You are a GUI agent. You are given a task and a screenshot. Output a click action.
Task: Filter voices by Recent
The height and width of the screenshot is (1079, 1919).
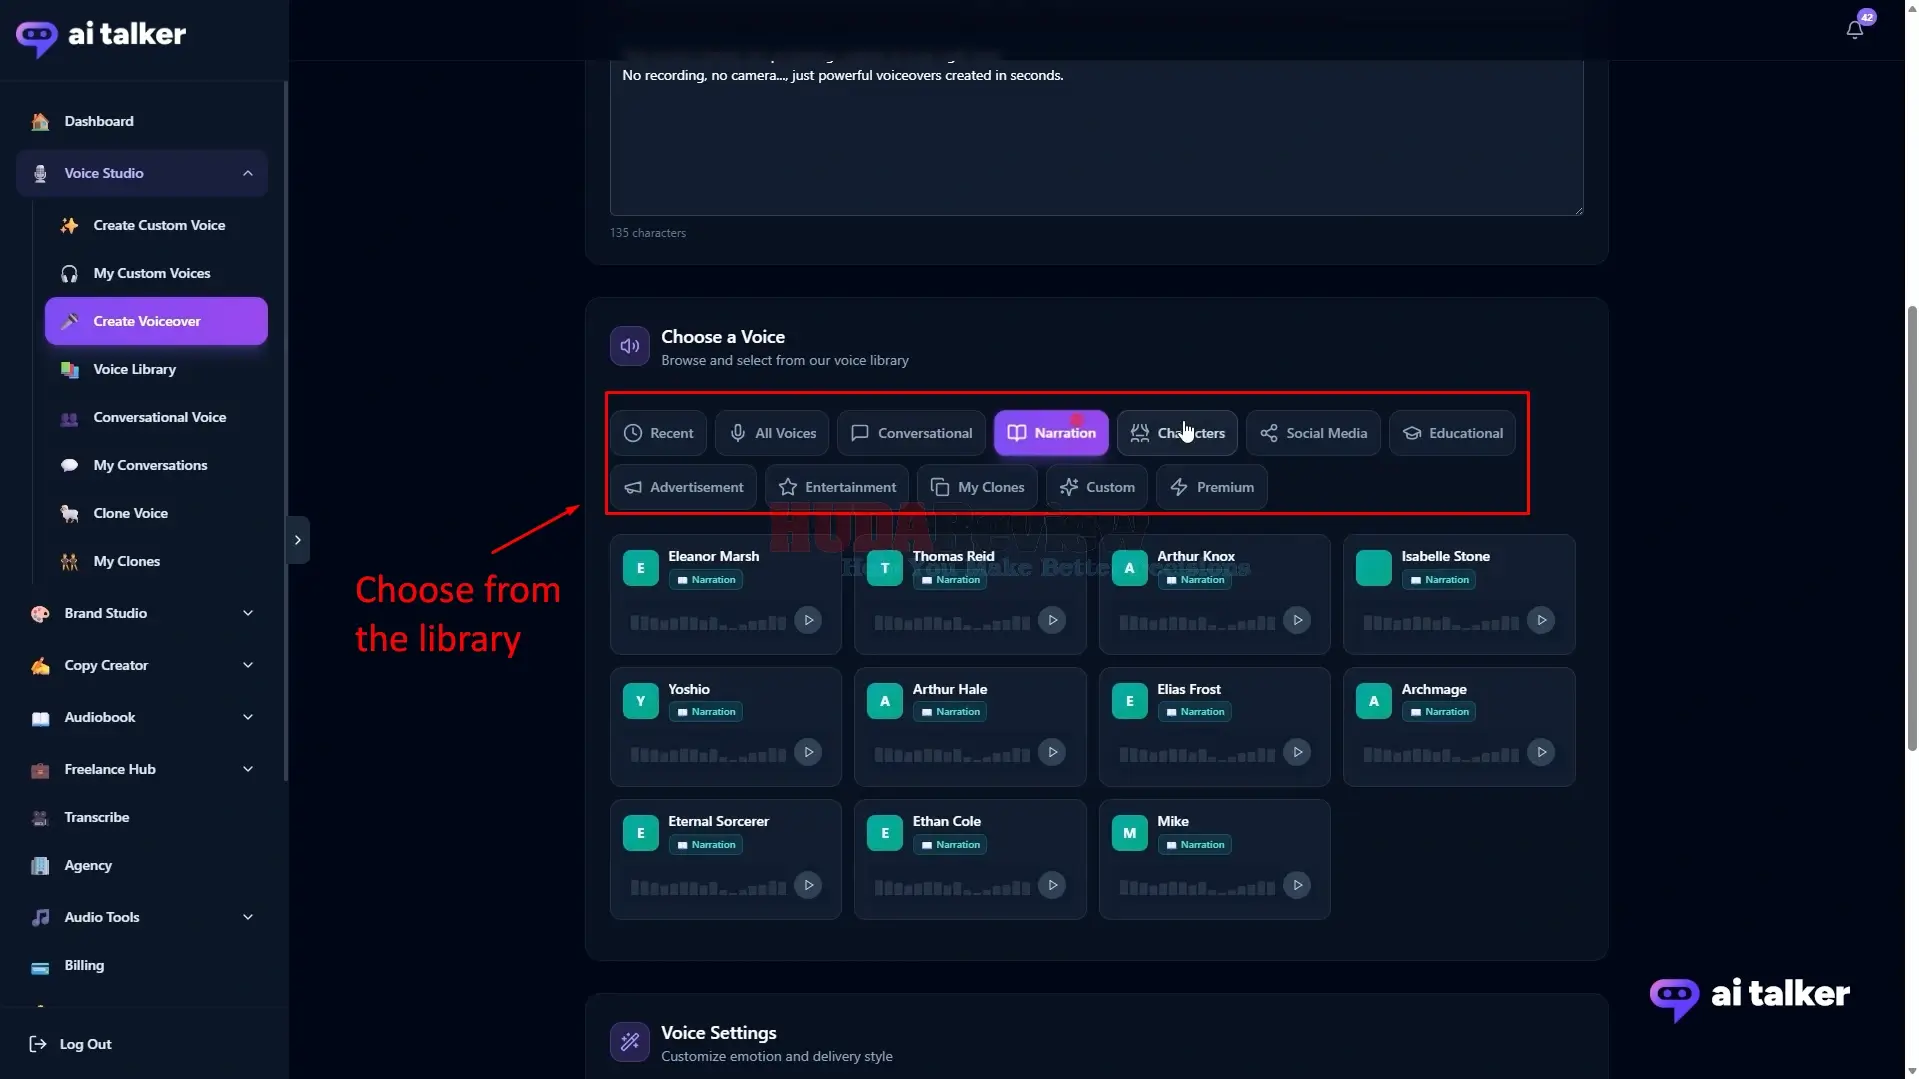point(659,433)
